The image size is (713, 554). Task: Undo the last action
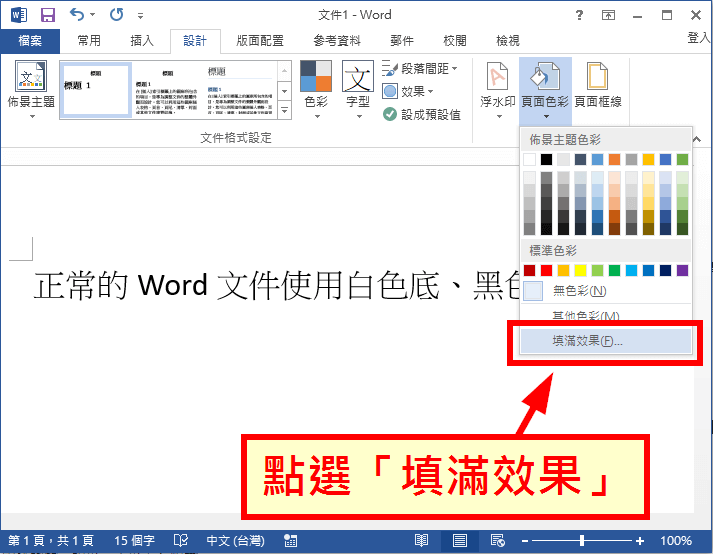coord(77,15)
